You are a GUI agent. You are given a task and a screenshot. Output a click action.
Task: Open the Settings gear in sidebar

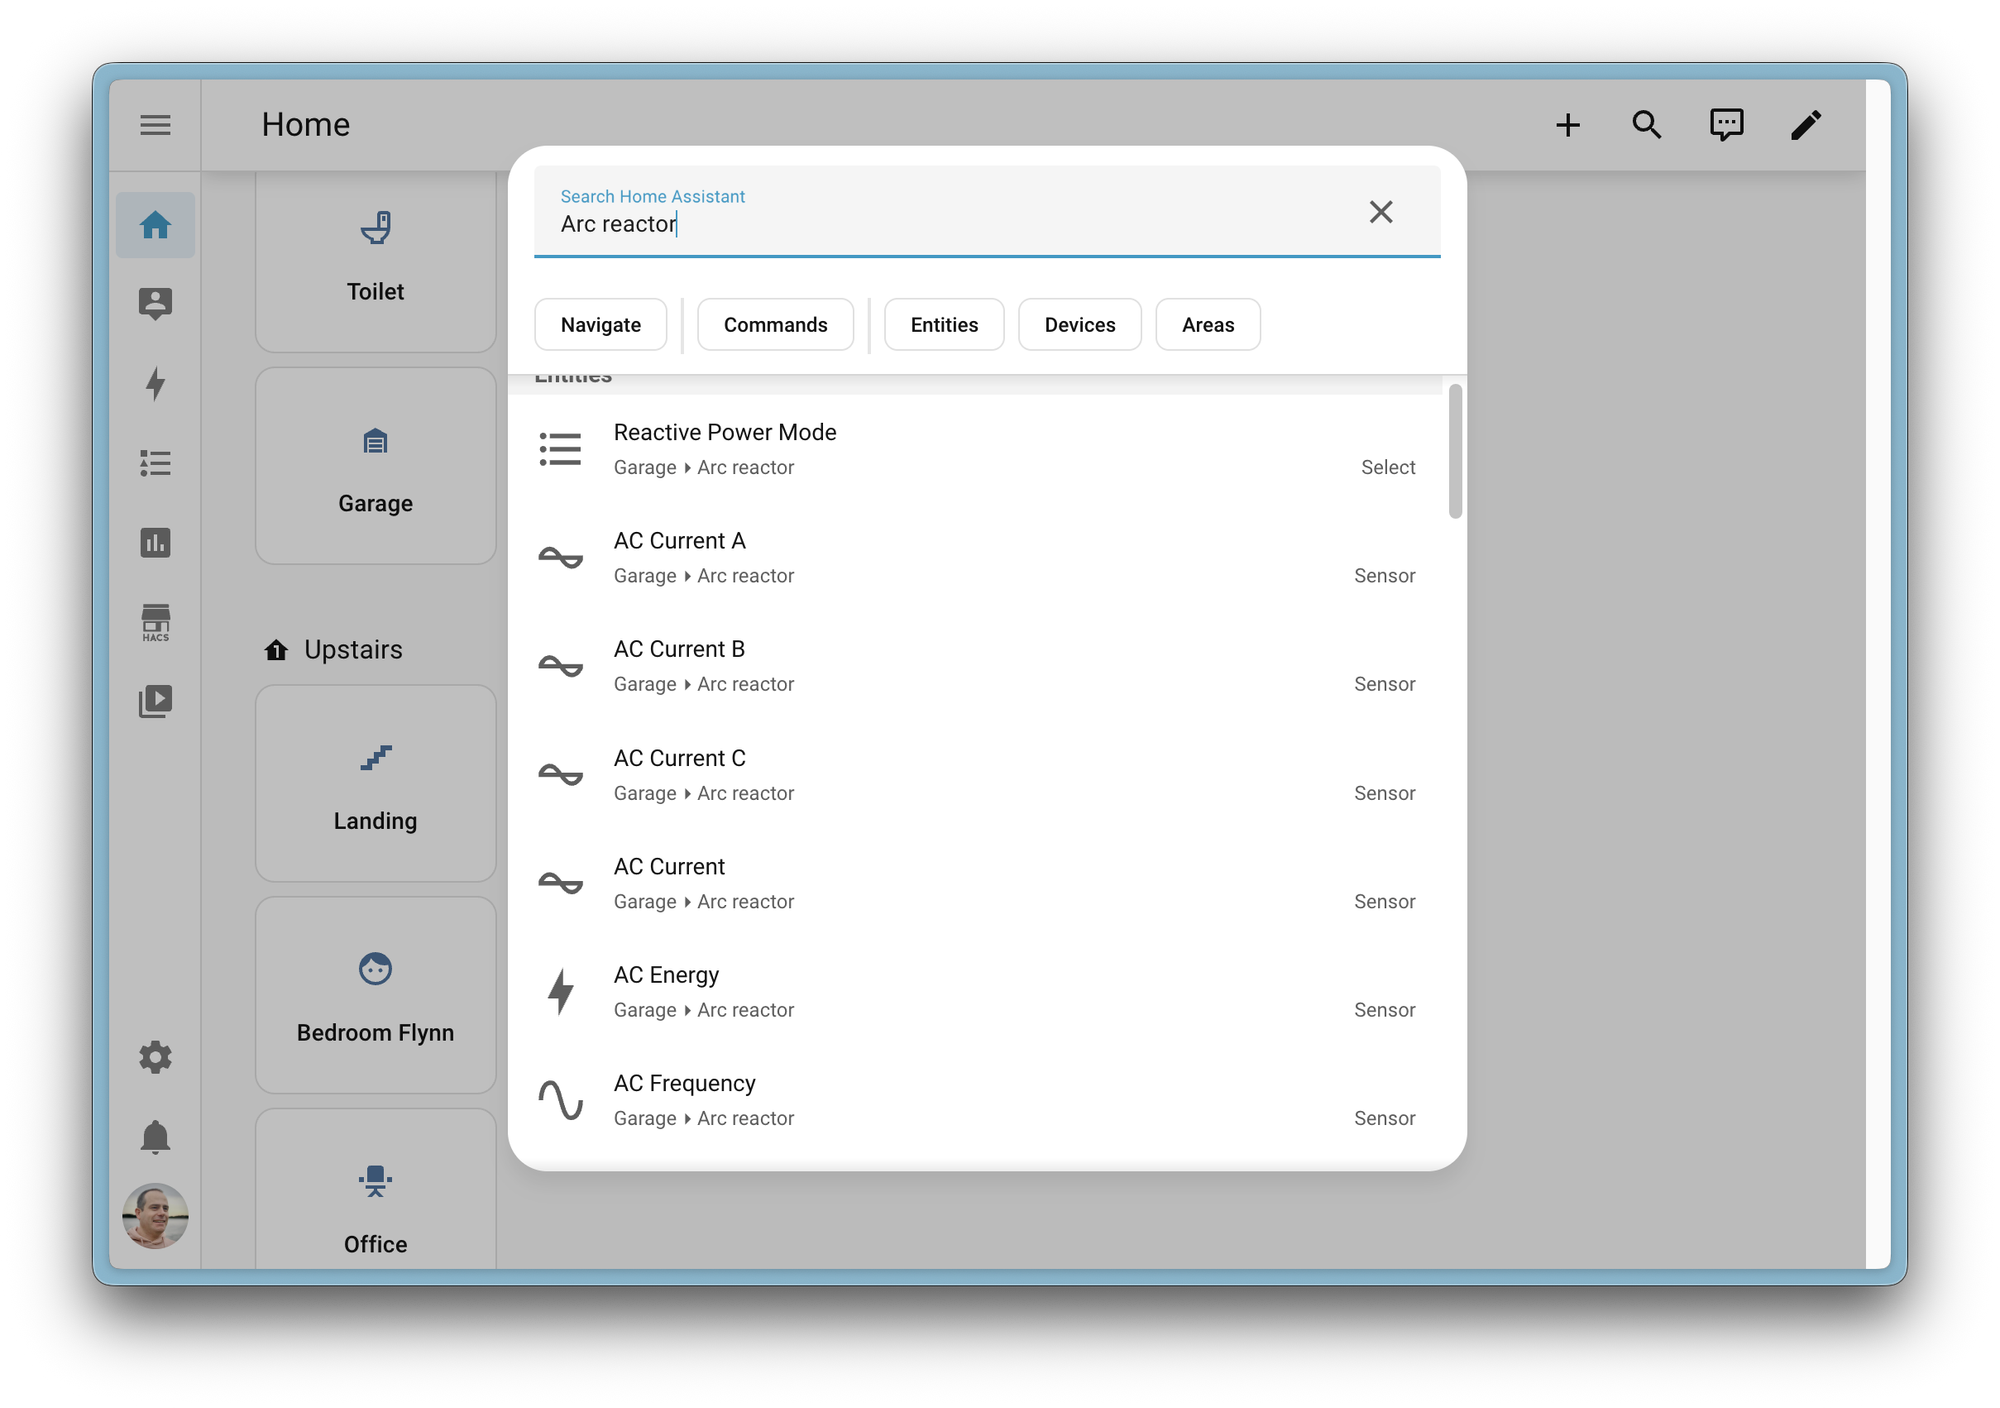(155, 1057)
